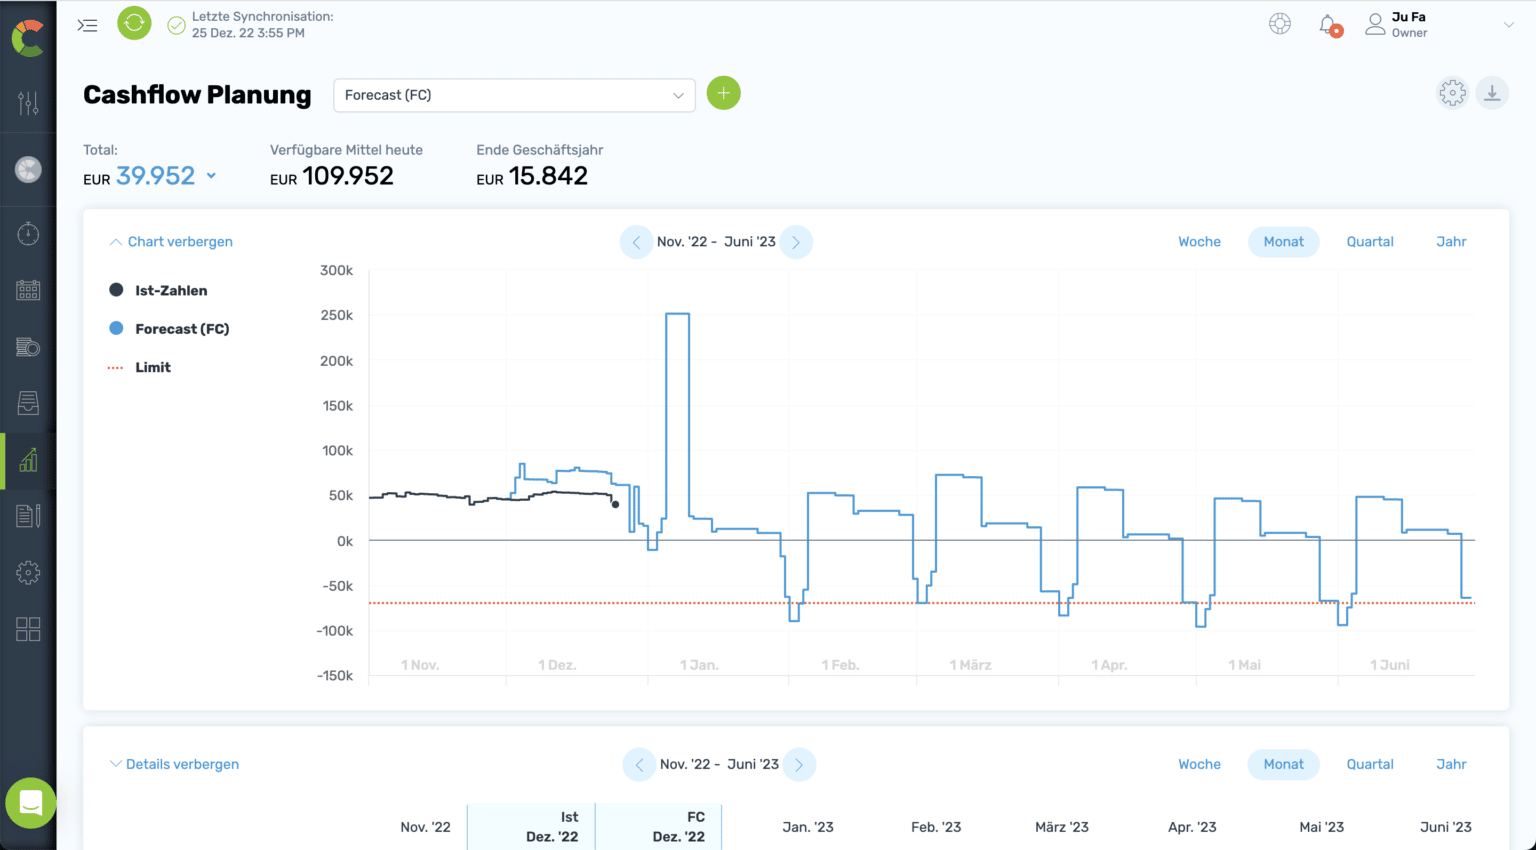The width and height of the screenshot is (1536, 850).
Task: Open the stopwatch time tracking sidebar icon
Action: coord(28,234)
